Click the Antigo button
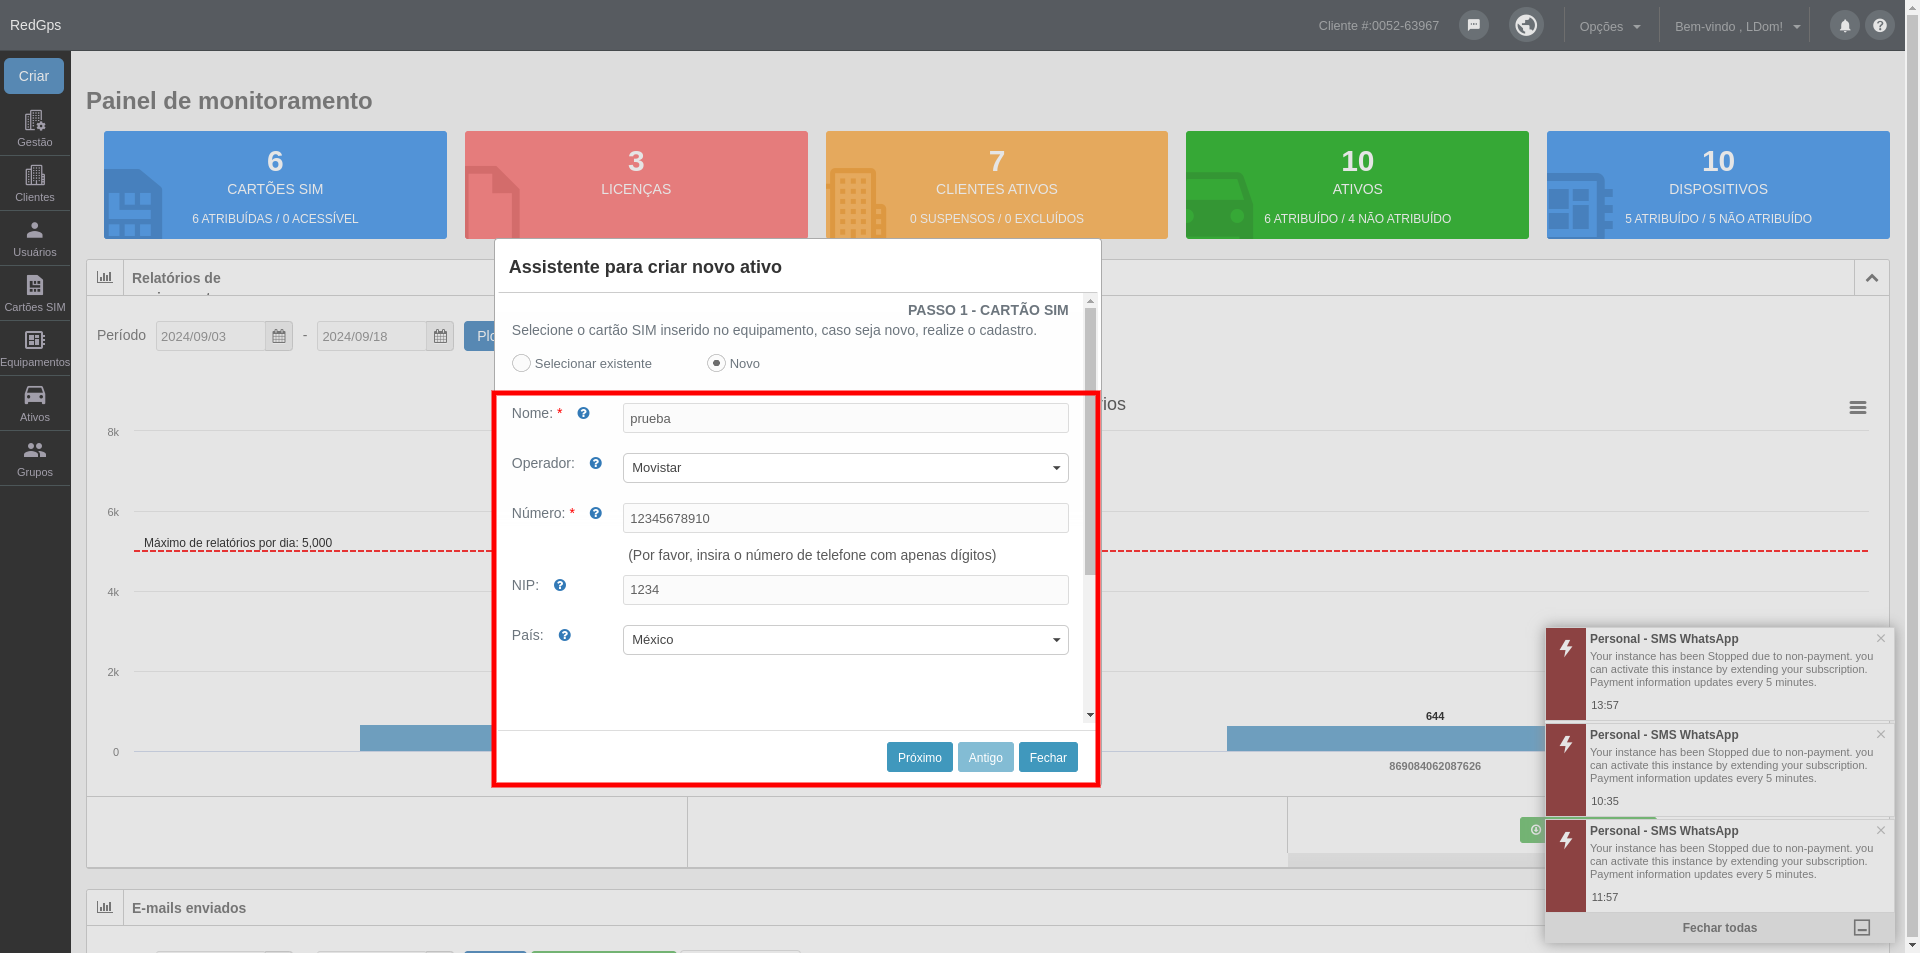 (986, 757)
